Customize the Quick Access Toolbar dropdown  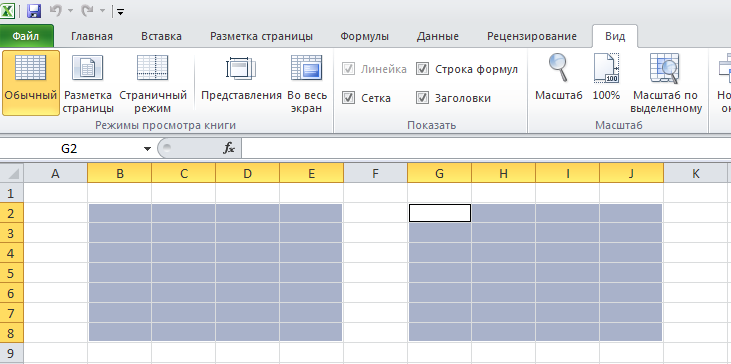[x=120, y=11]
